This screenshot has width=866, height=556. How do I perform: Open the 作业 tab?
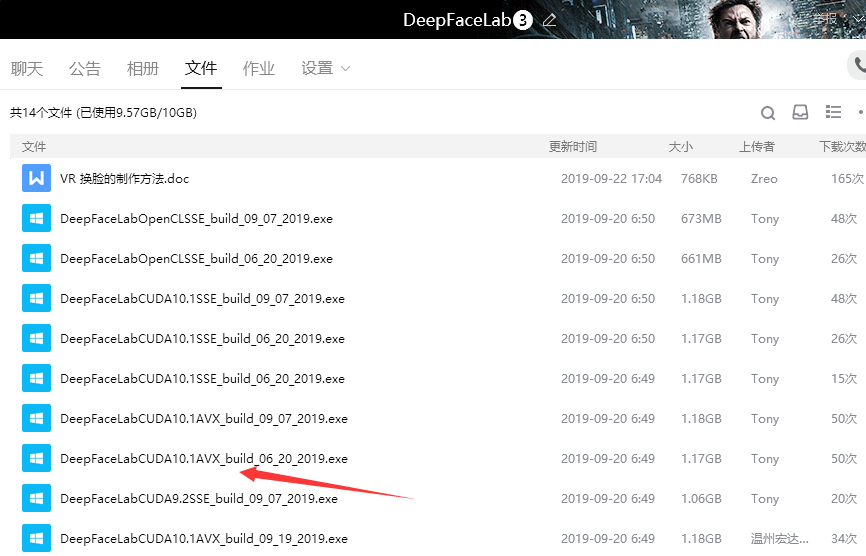coord(258,68)
